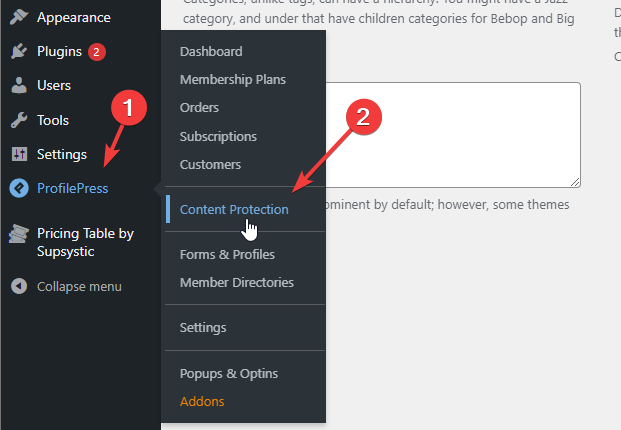Open Content Protection submenu item
Image resolution: width=621 pixels, height=430 pixels.
[234, 209]
